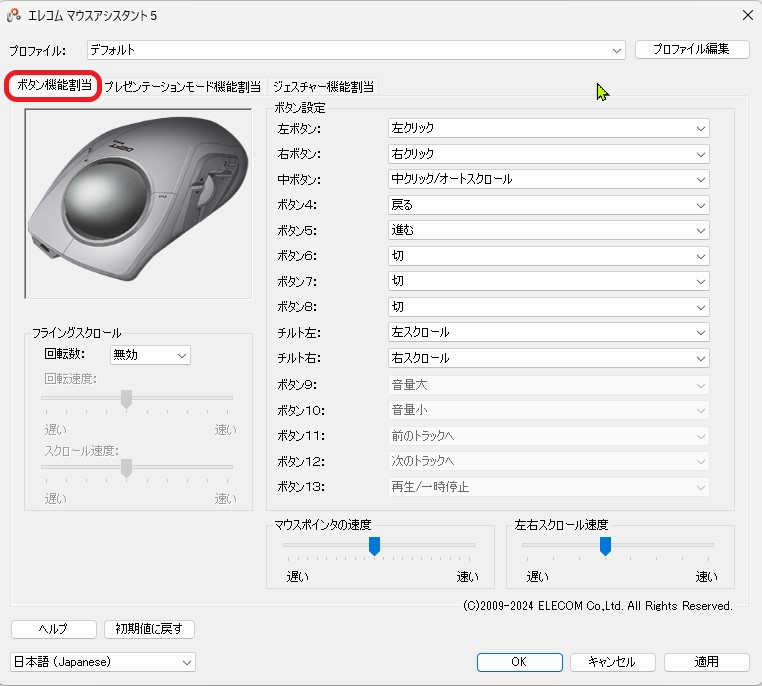The height and width of the screenshot is (686, 762).
Task: Switch to ジェスチャー機能割当 tab
Action: point(323,86)
